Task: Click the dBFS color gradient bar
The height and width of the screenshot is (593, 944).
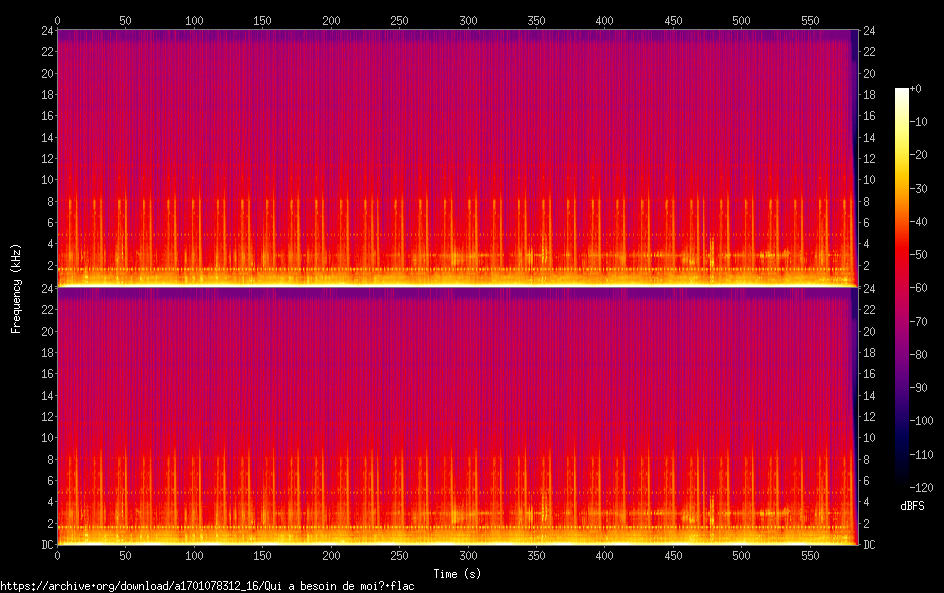Action: click(901, 288)
